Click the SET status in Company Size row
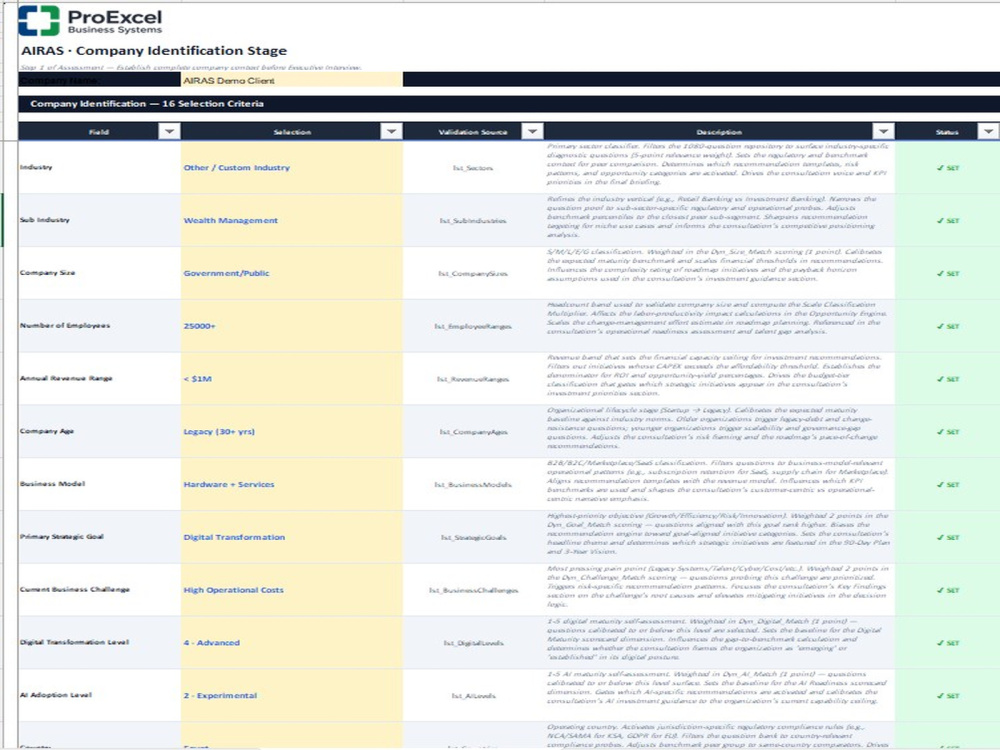1000x750 pixels. [x=948, y=274]
